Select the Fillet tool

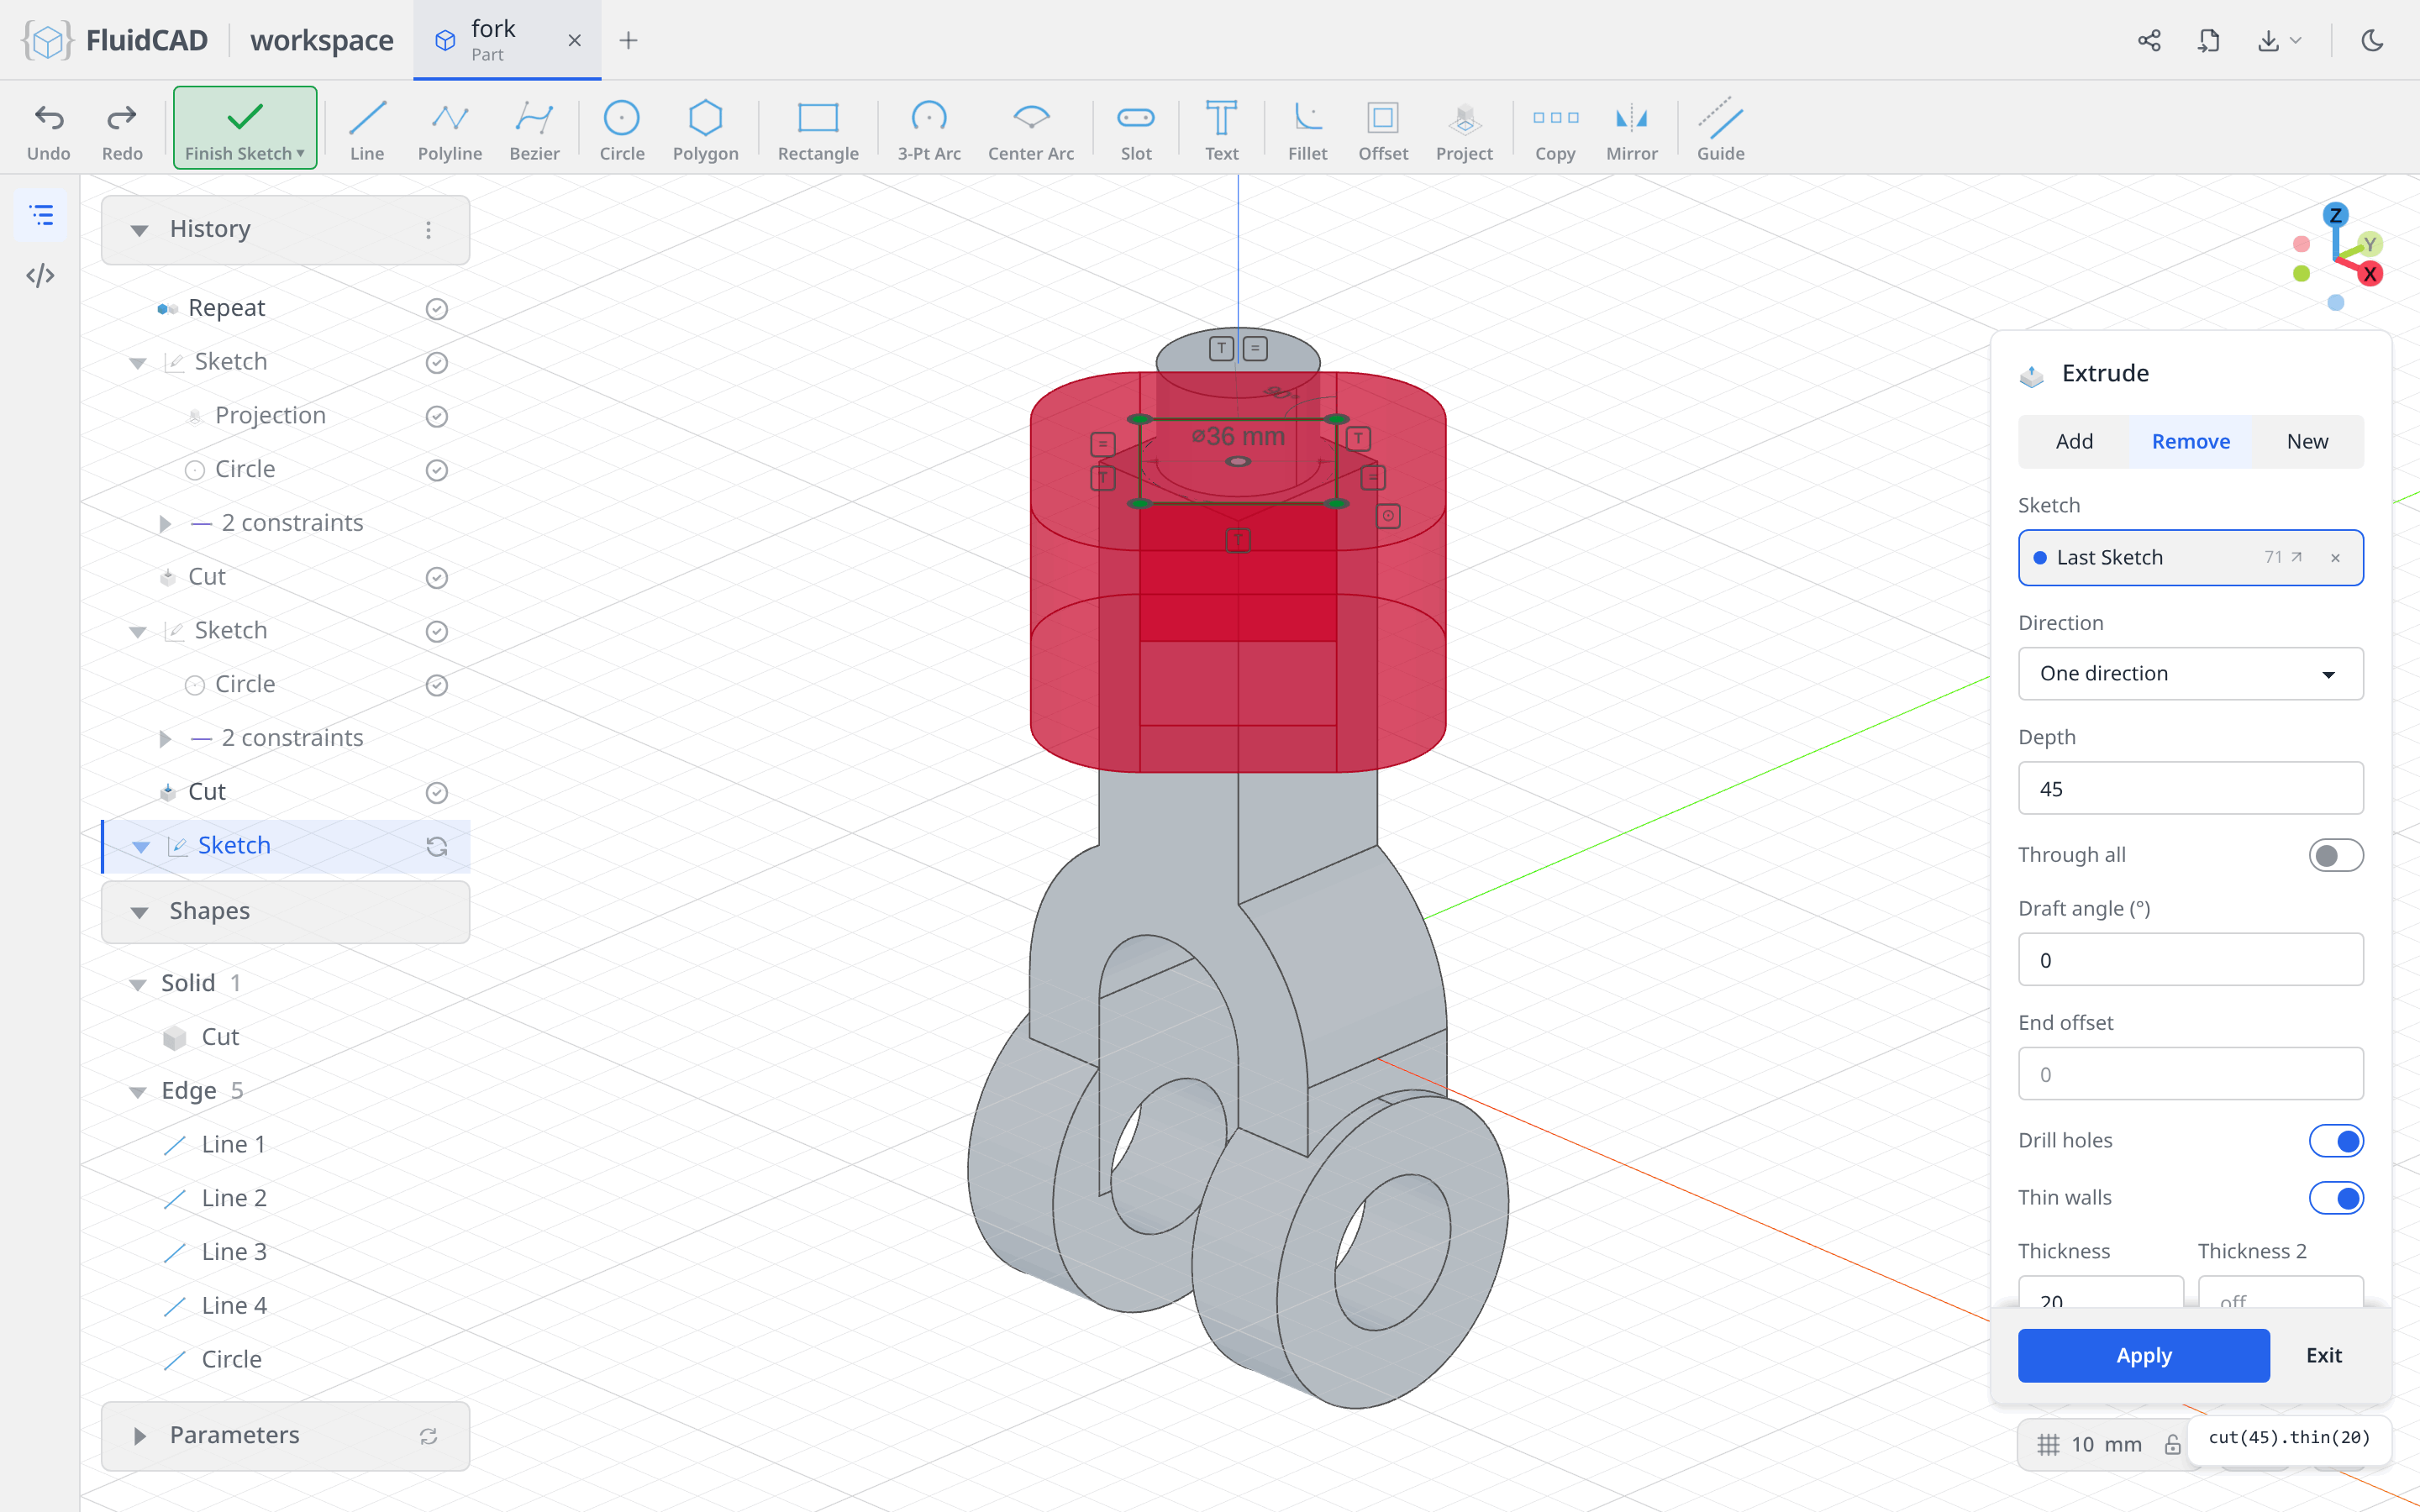pyautogui.click(x=1307, y=130)
